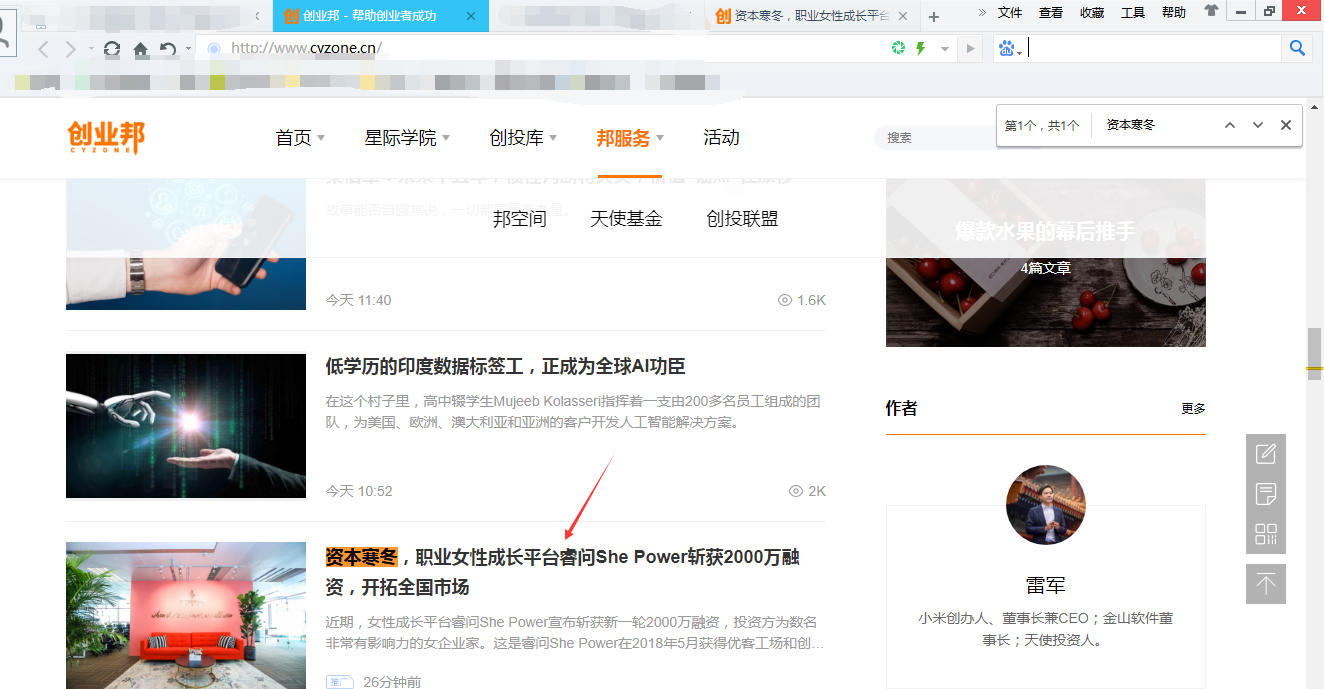Open the 工具 menu
1324x689 pixels.
[1133, 12]
